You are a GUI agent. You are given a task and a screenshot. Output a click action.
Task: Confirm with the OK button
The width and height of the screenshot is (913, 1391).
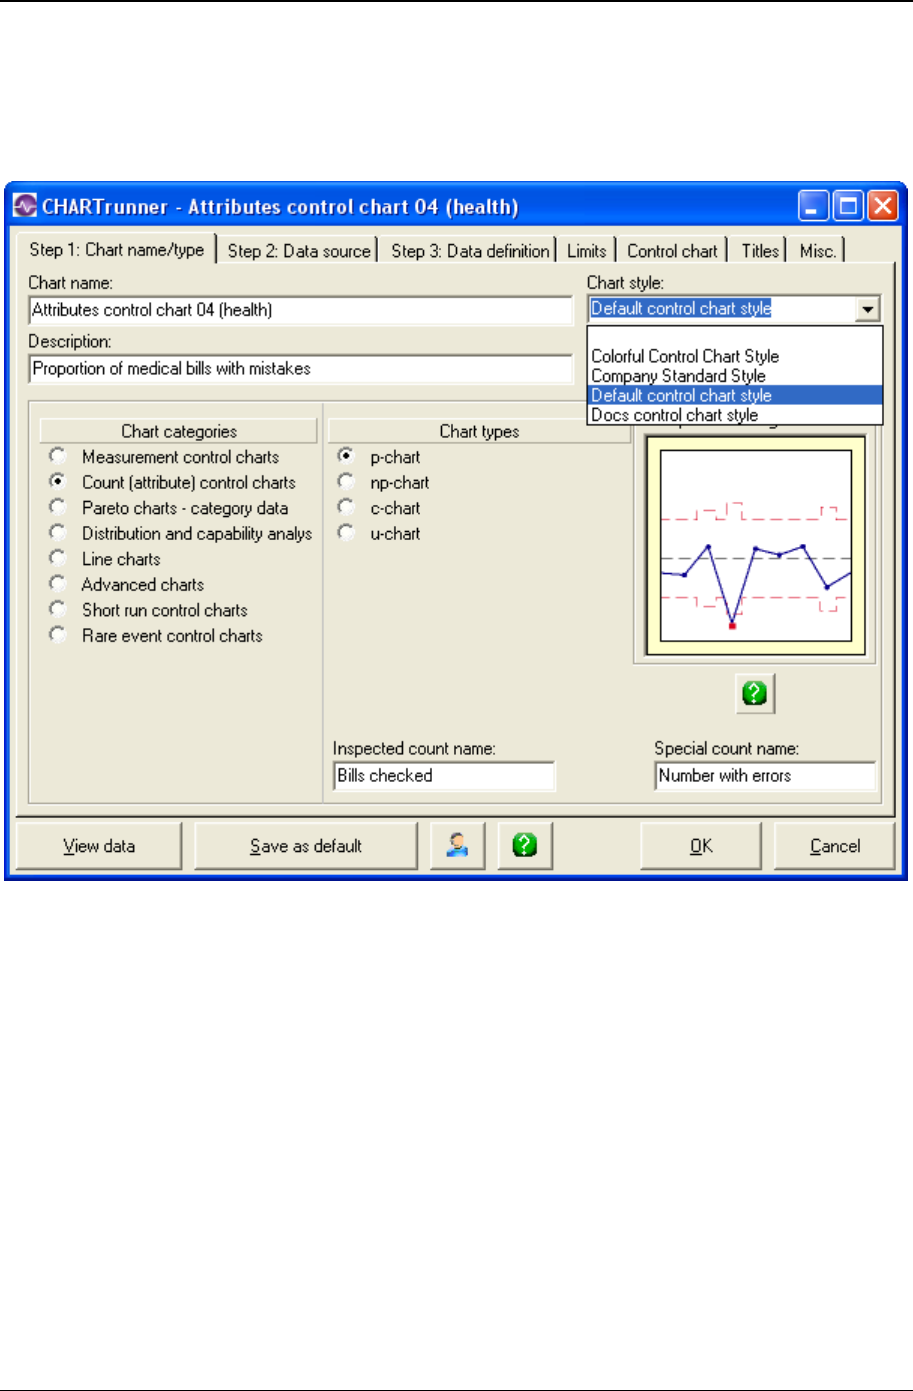point(701,846)
